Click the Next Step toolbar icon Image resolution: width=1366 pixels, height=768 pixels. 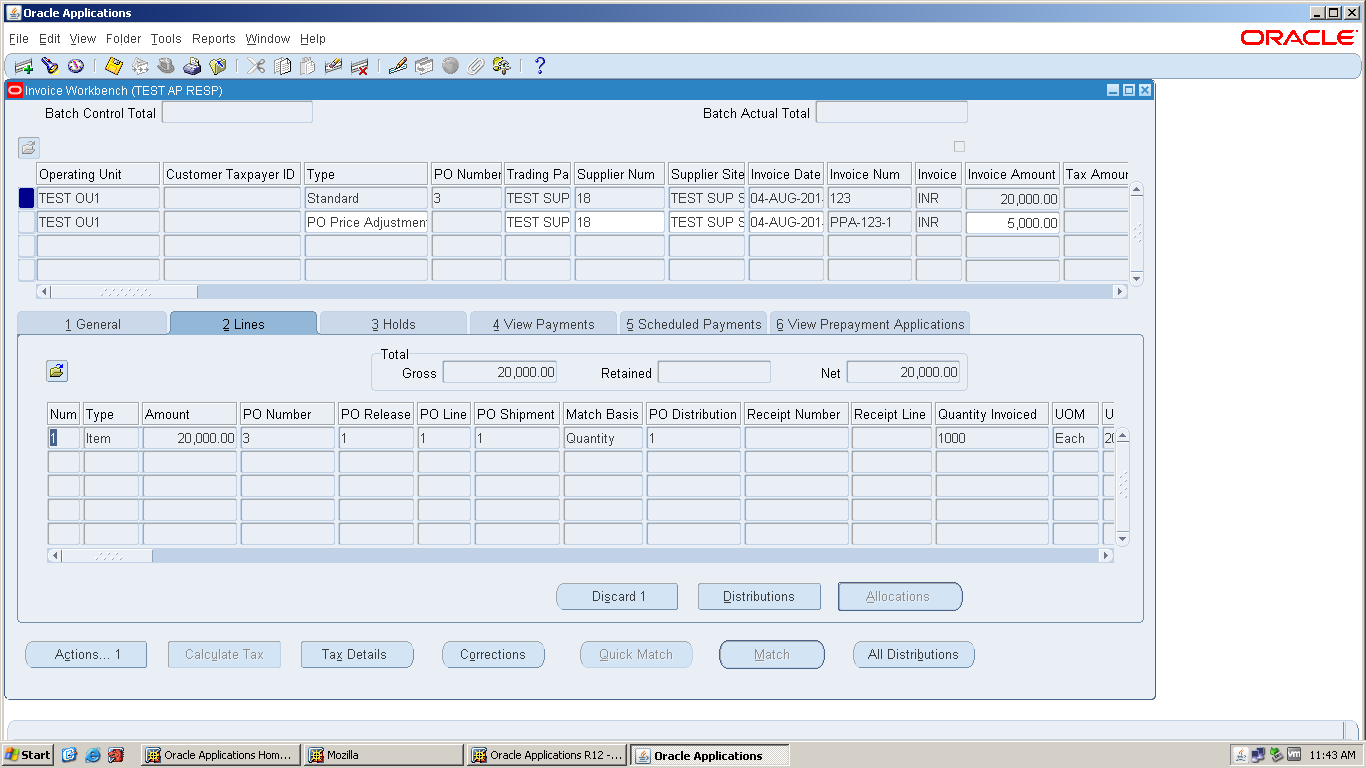click(140, 66)
